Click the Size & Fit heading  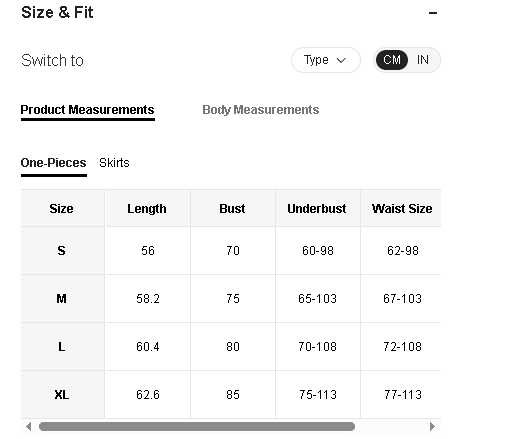click(x=57, y=13)
